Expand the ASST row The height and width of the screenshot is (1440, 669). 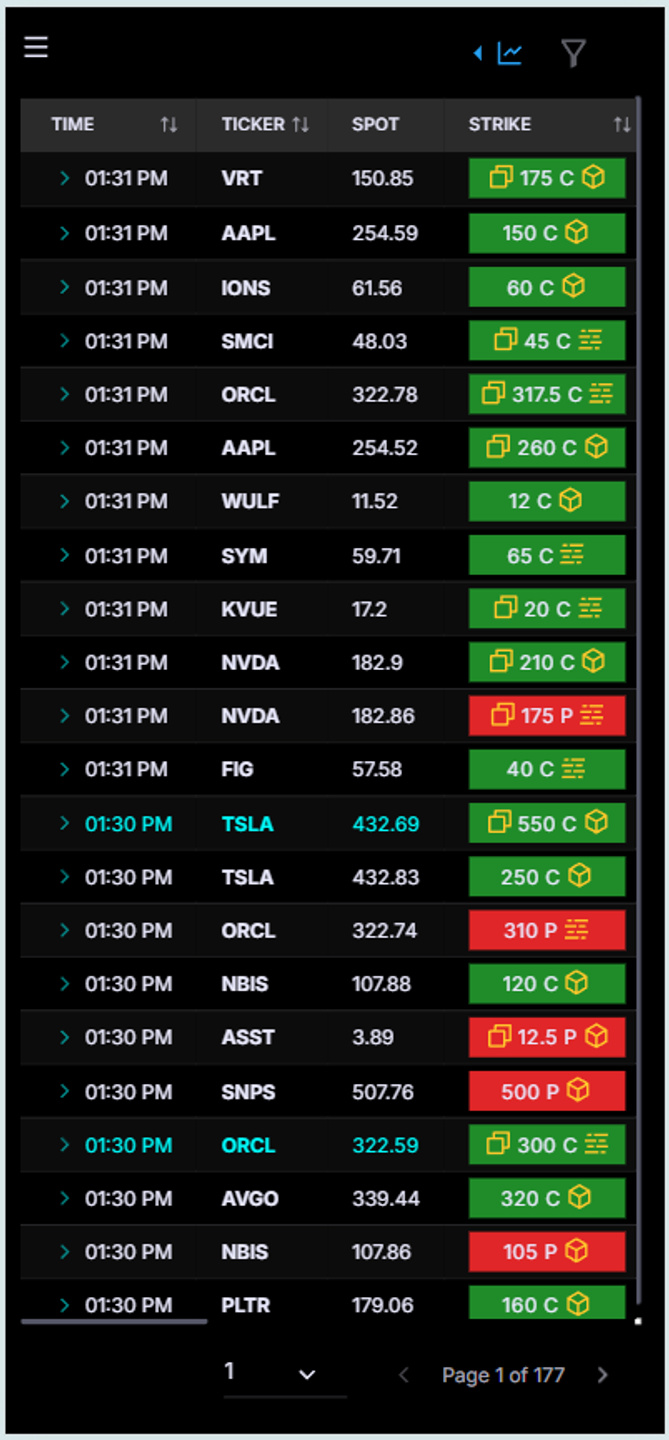[x=65, y=1037]
